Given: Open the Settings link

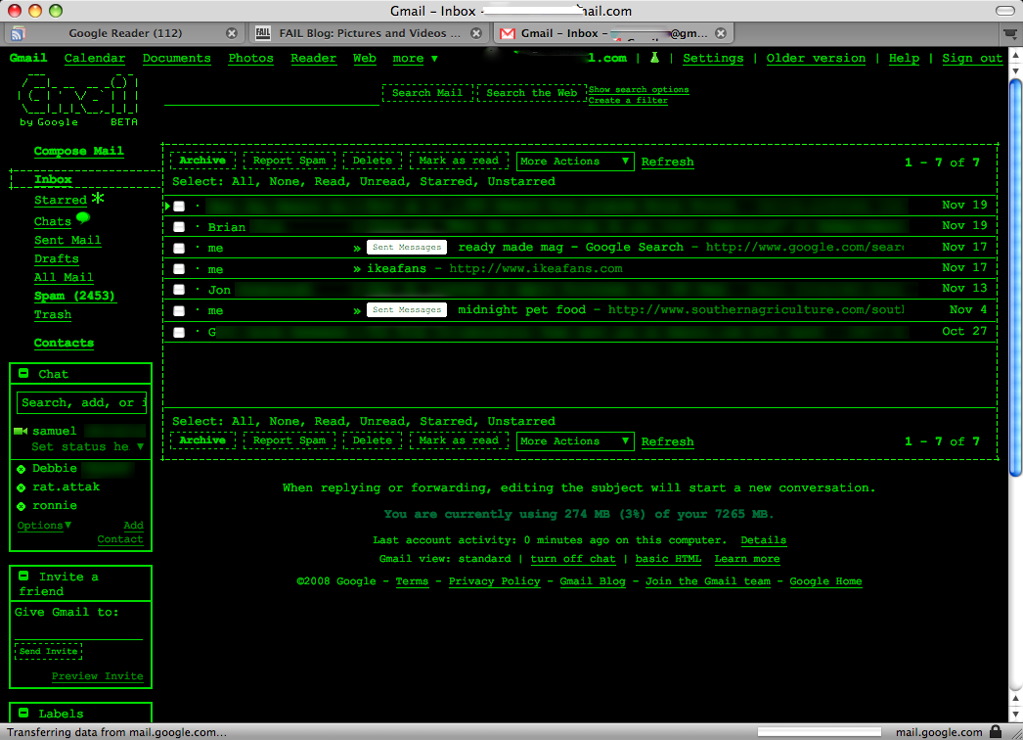Looking at the screenshot, I should tap(713, 59).
